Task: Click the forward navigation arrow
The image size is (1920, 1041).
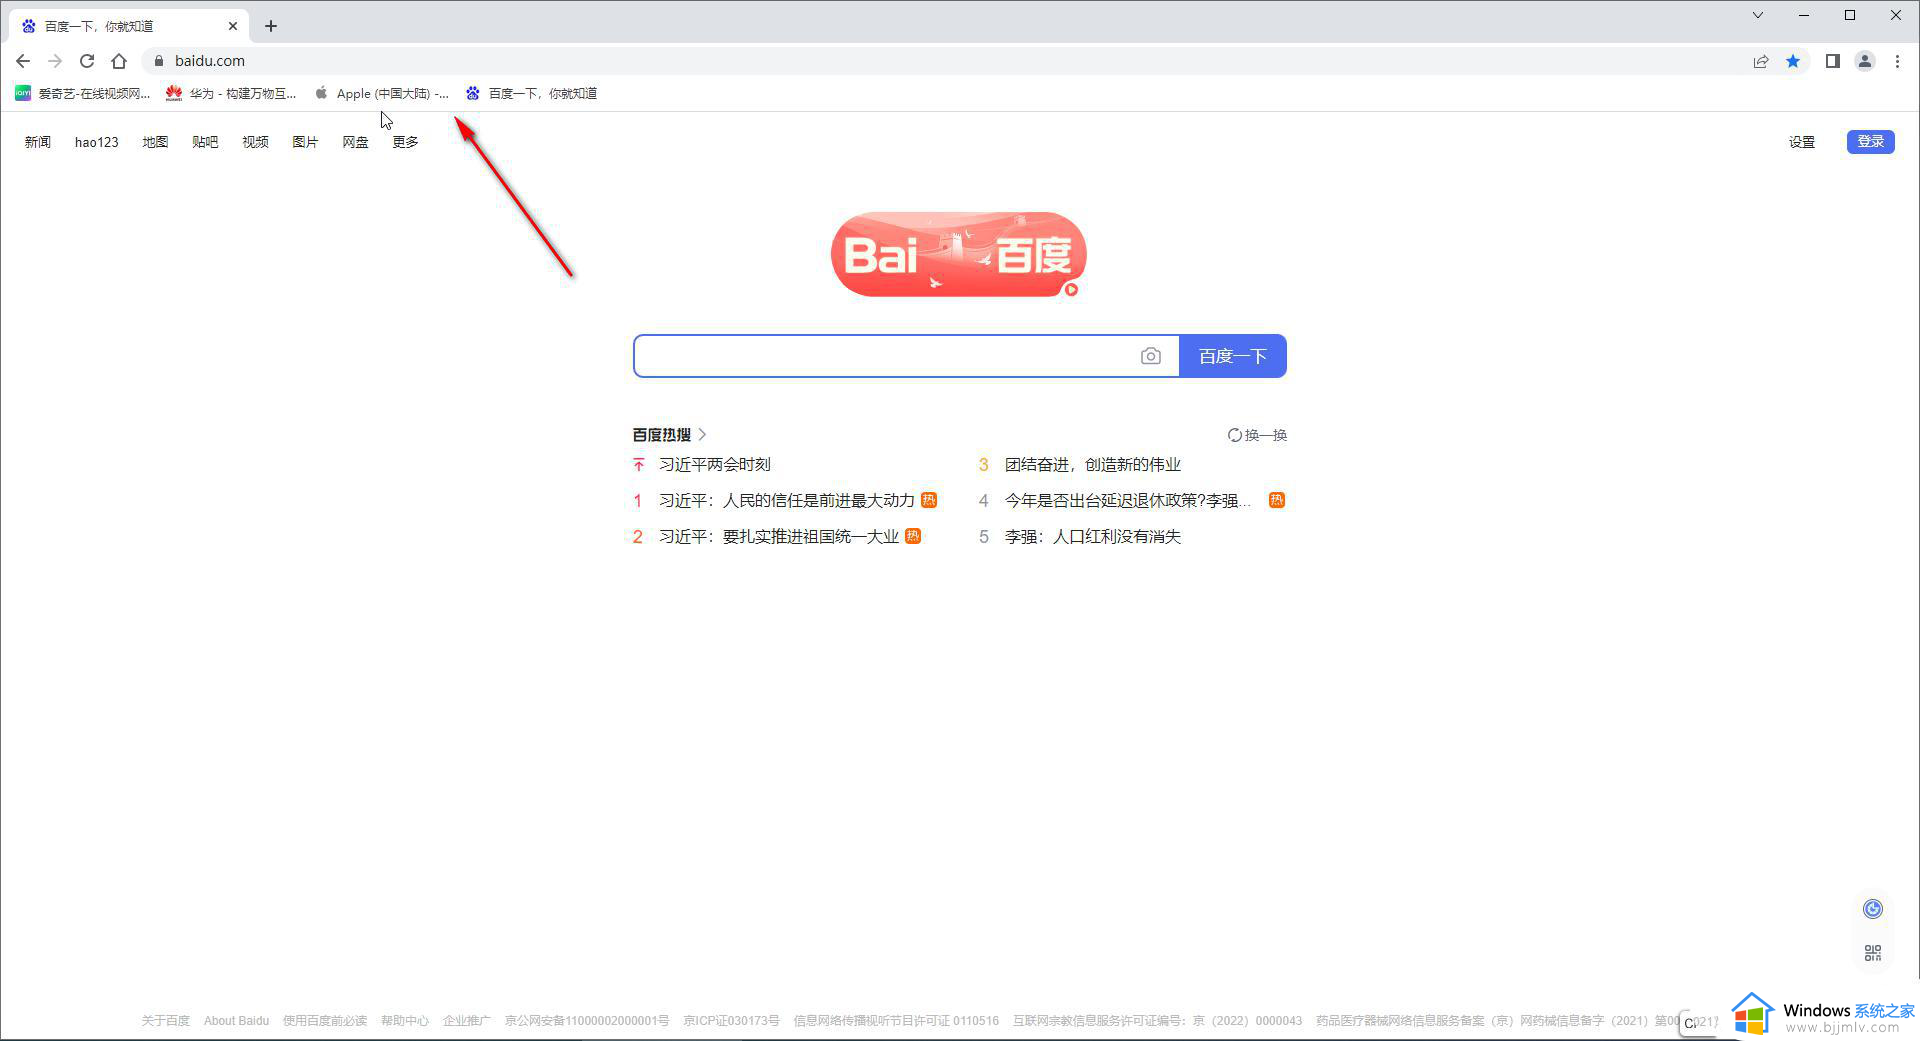Action: click(55, 61)
